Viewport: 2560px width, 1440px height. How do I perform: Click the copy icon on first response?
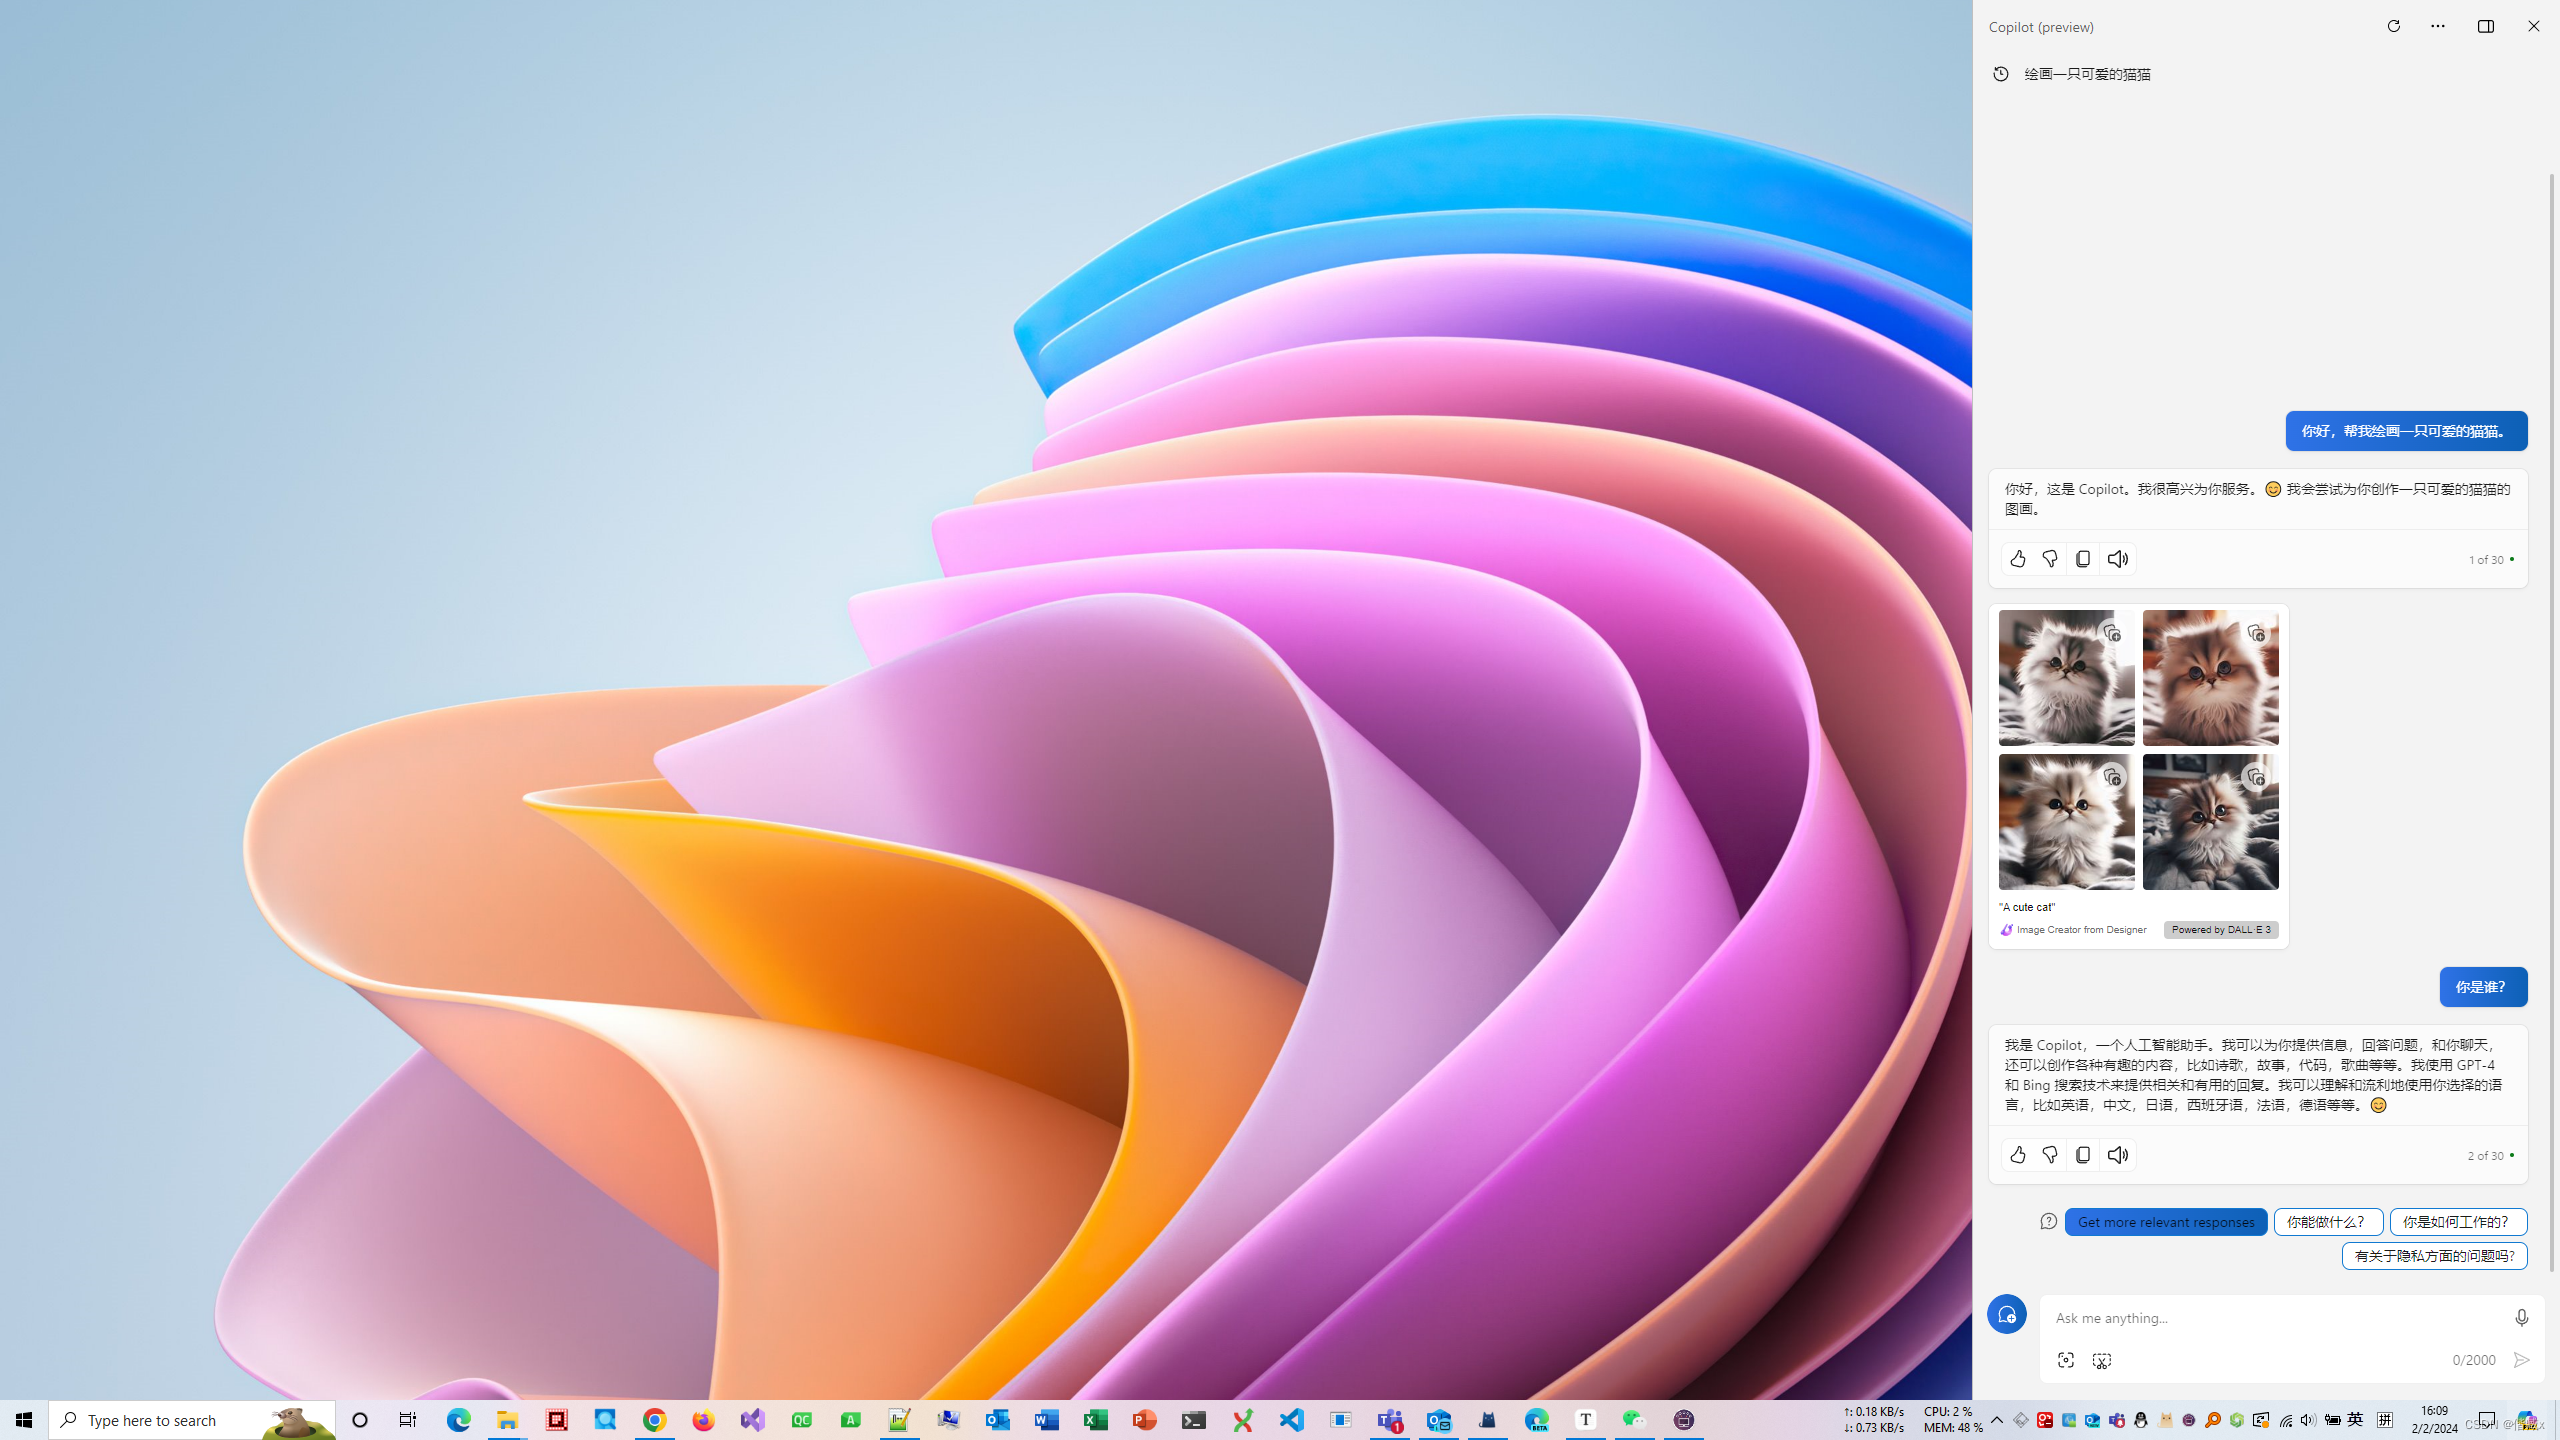(x=2084, y=559)
